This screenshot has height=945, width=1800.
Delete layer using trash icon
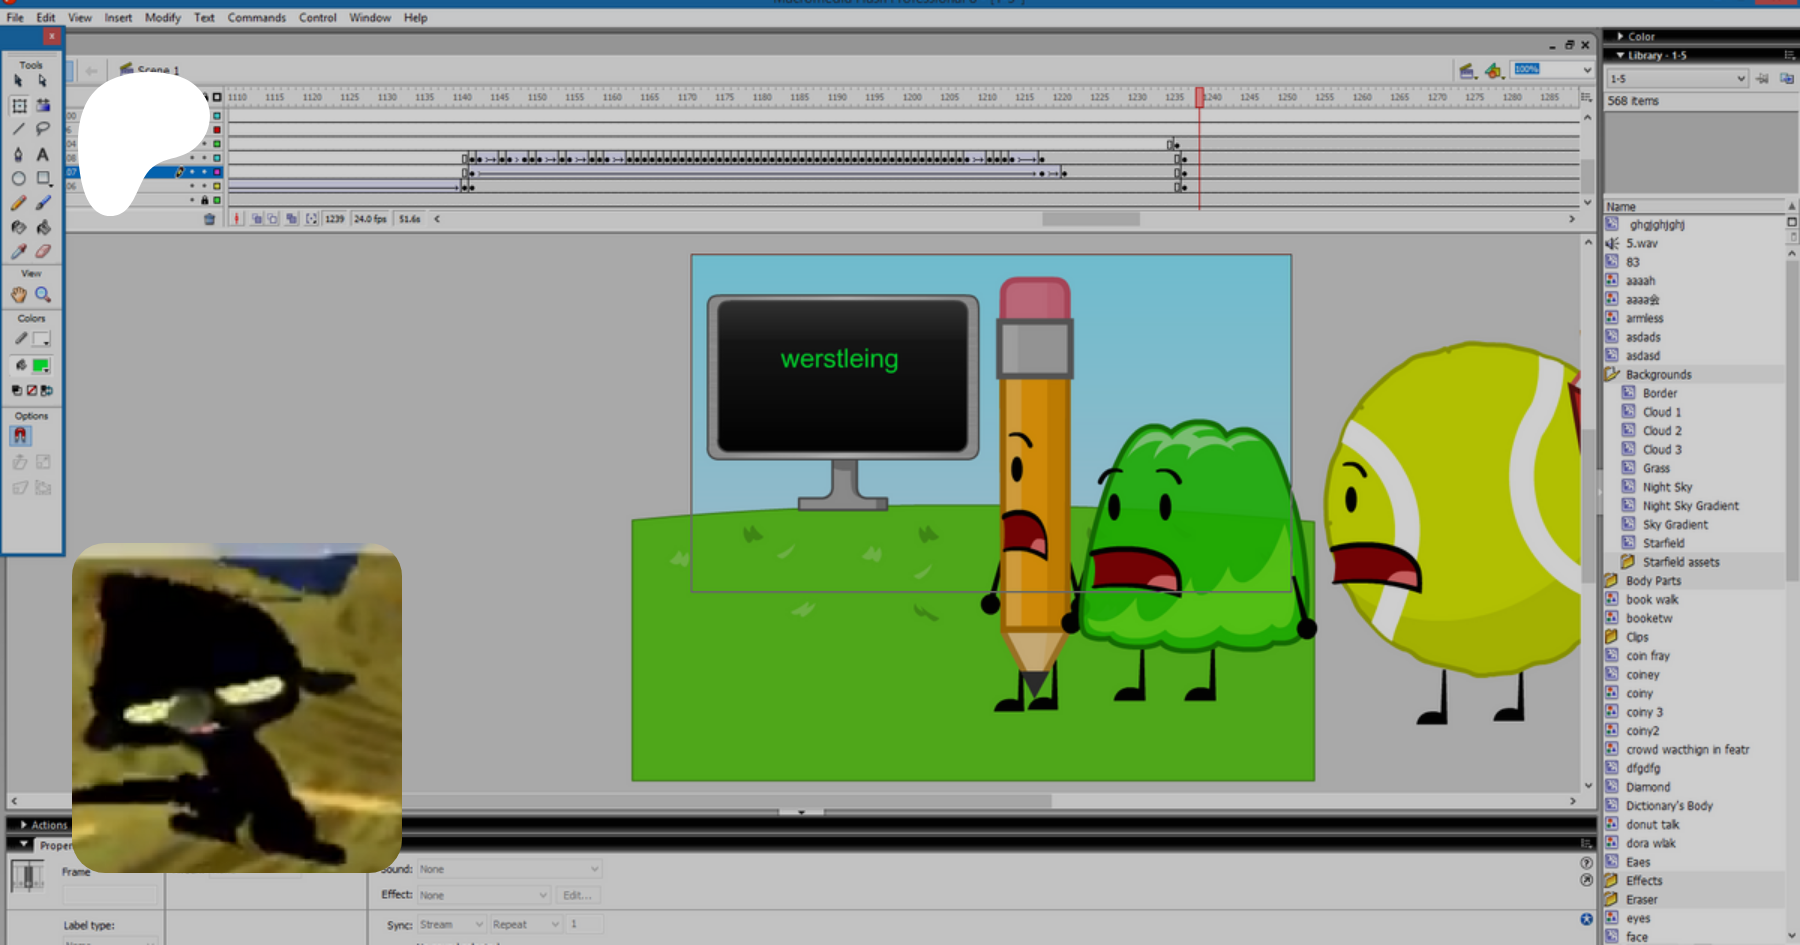[x=209, y=219]
